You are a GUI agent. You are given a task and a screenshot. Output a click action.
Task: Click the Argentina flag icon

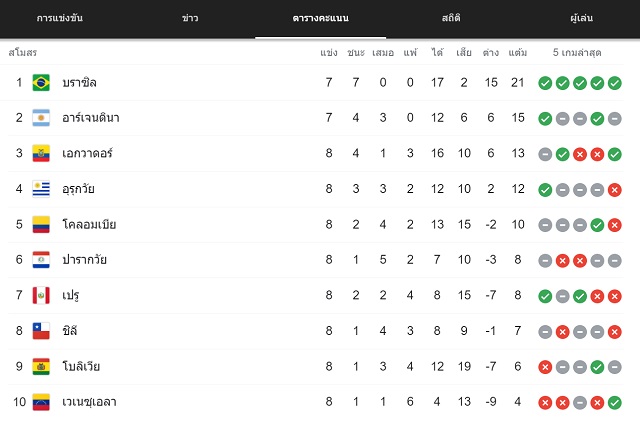click(41, 118)
